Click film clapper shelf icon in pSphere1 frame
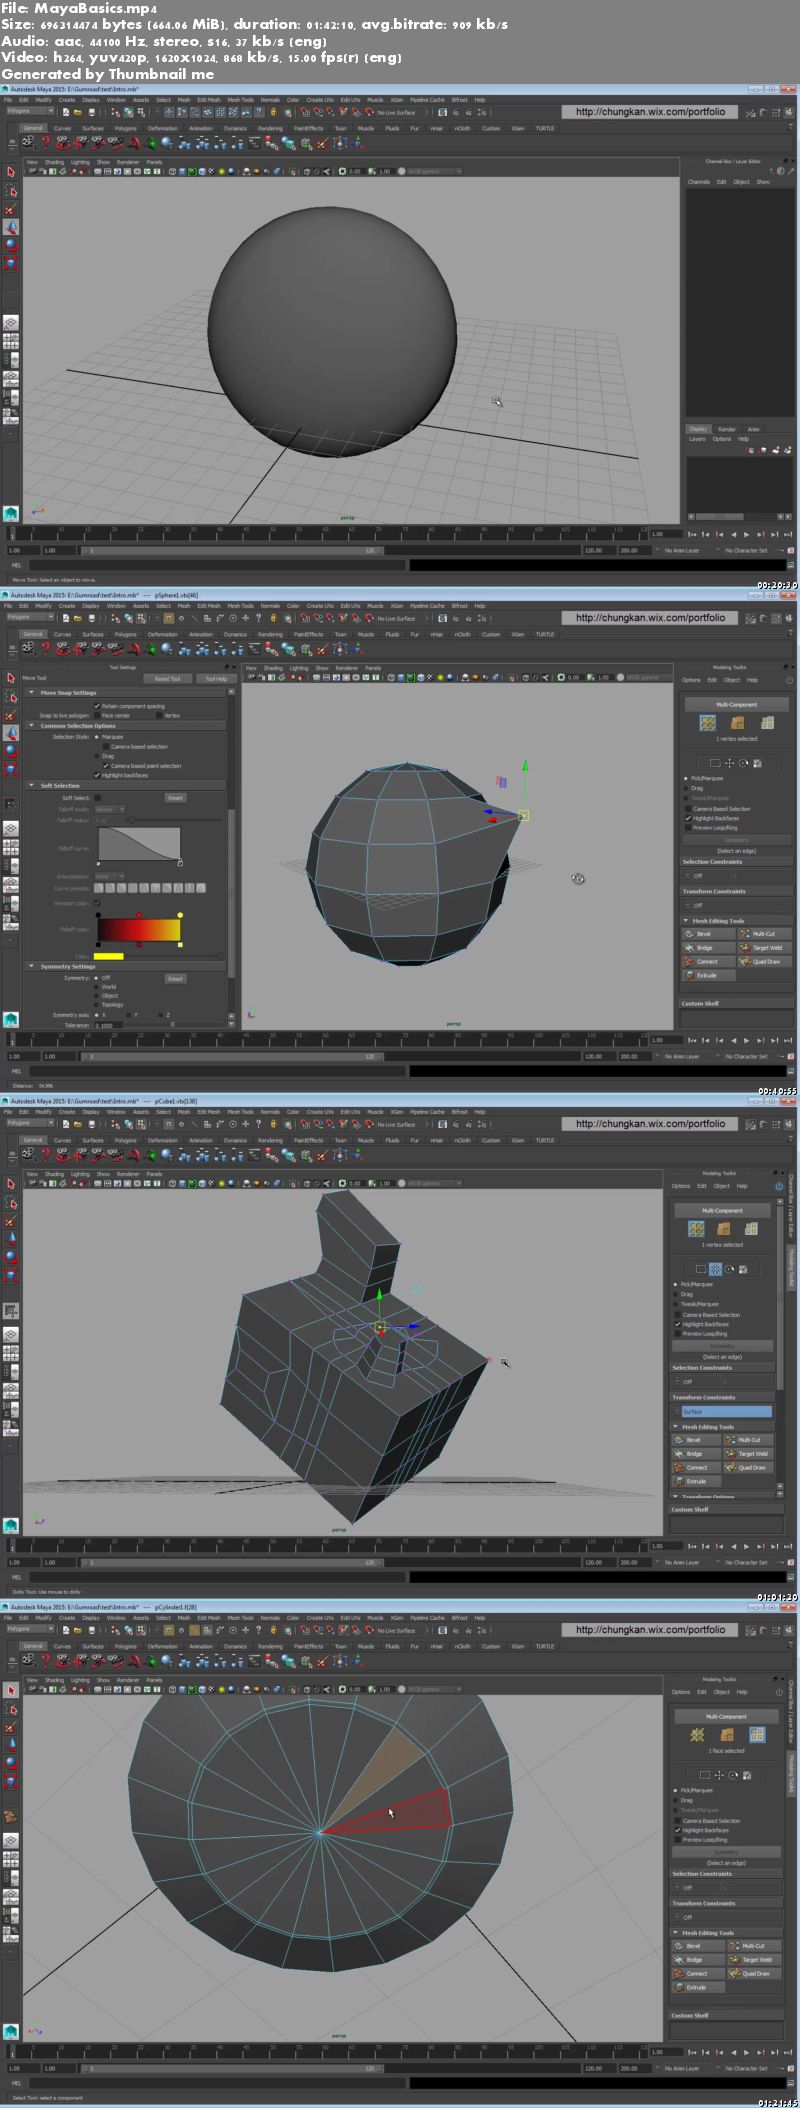 [x=29, y=649]
